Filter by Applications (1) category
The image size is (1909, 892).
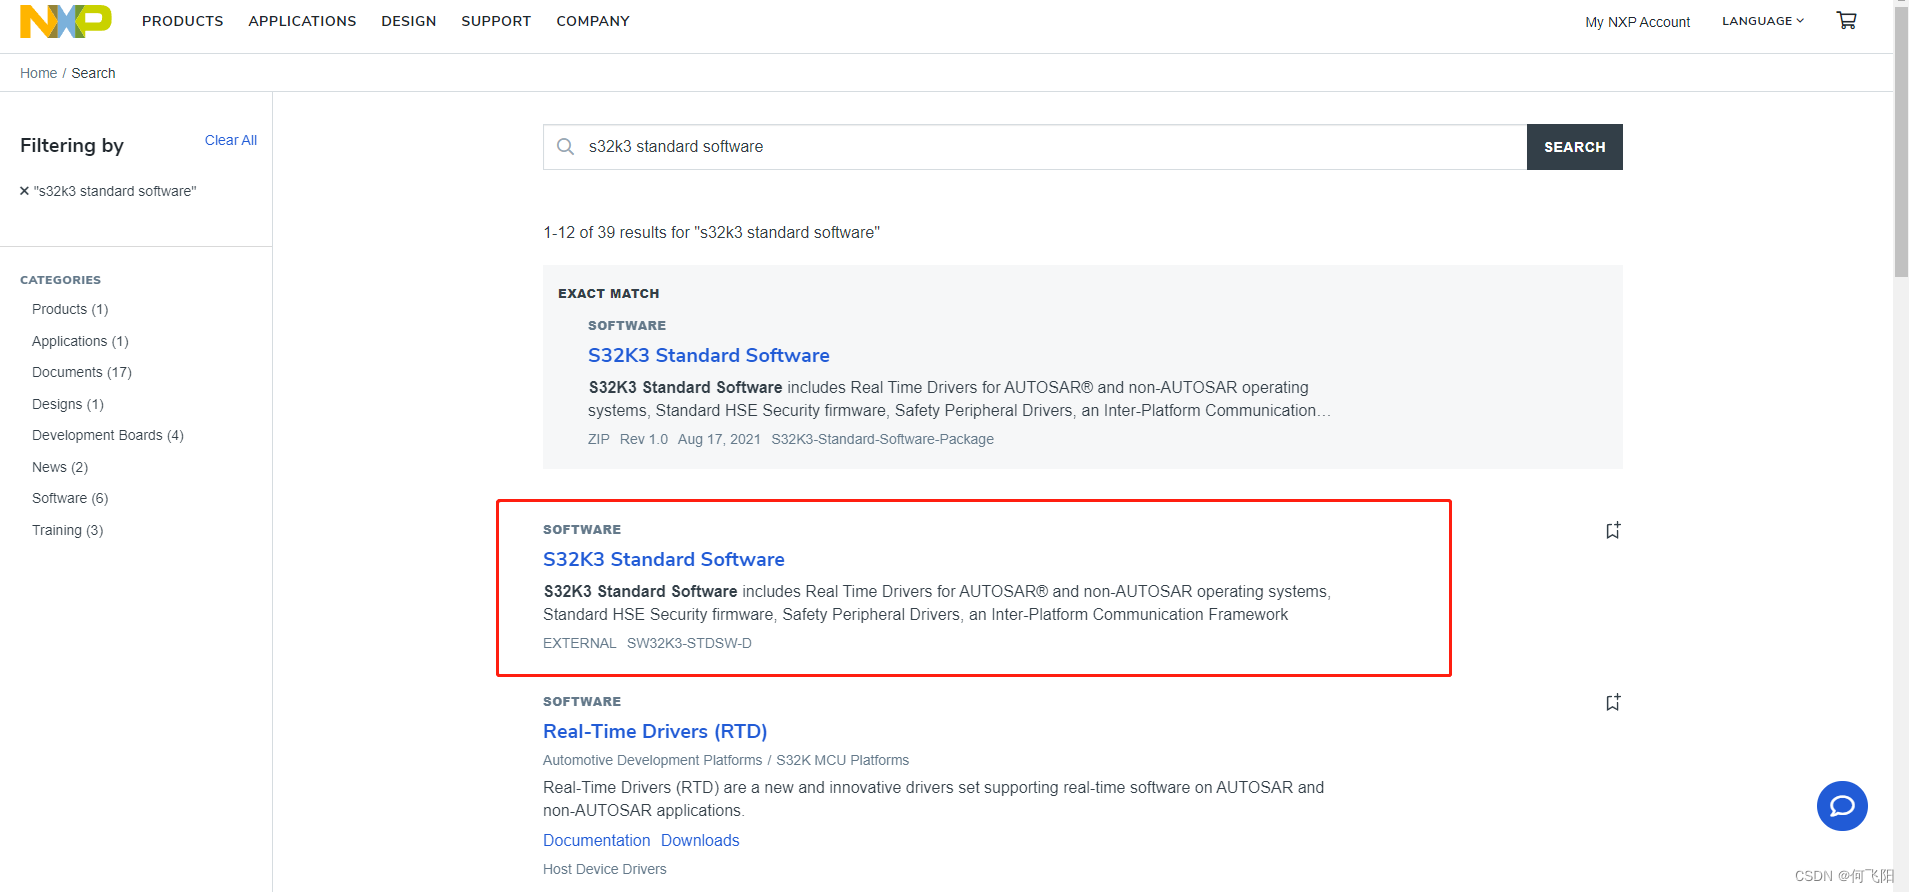tap(80, 341)
